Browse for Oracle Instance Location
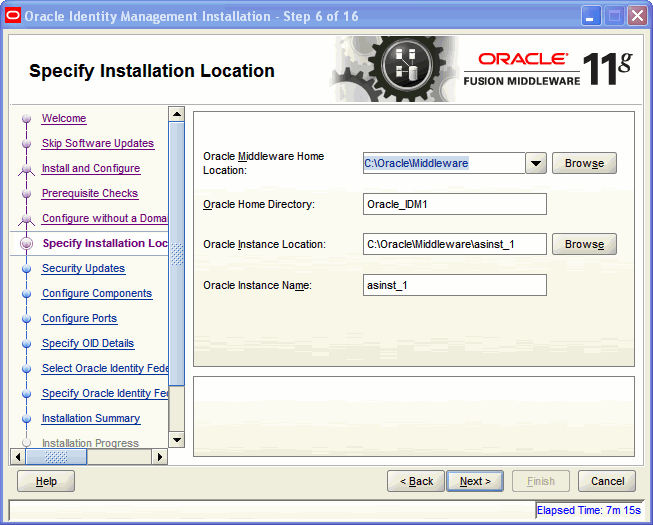This screenshot has height=525, width=653. pos(584,244)
